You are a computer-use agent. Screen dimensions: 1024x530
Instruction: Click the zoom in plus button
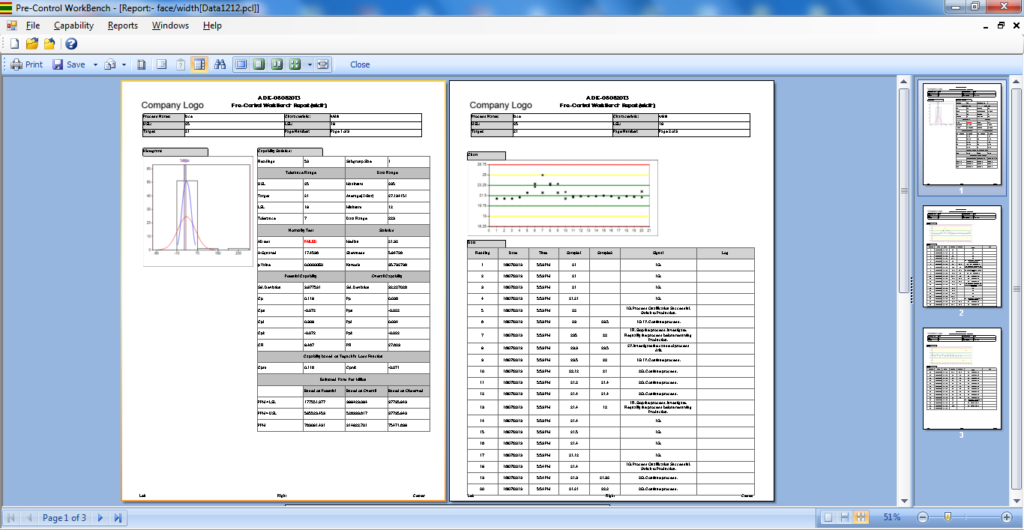coord(1006,517)
